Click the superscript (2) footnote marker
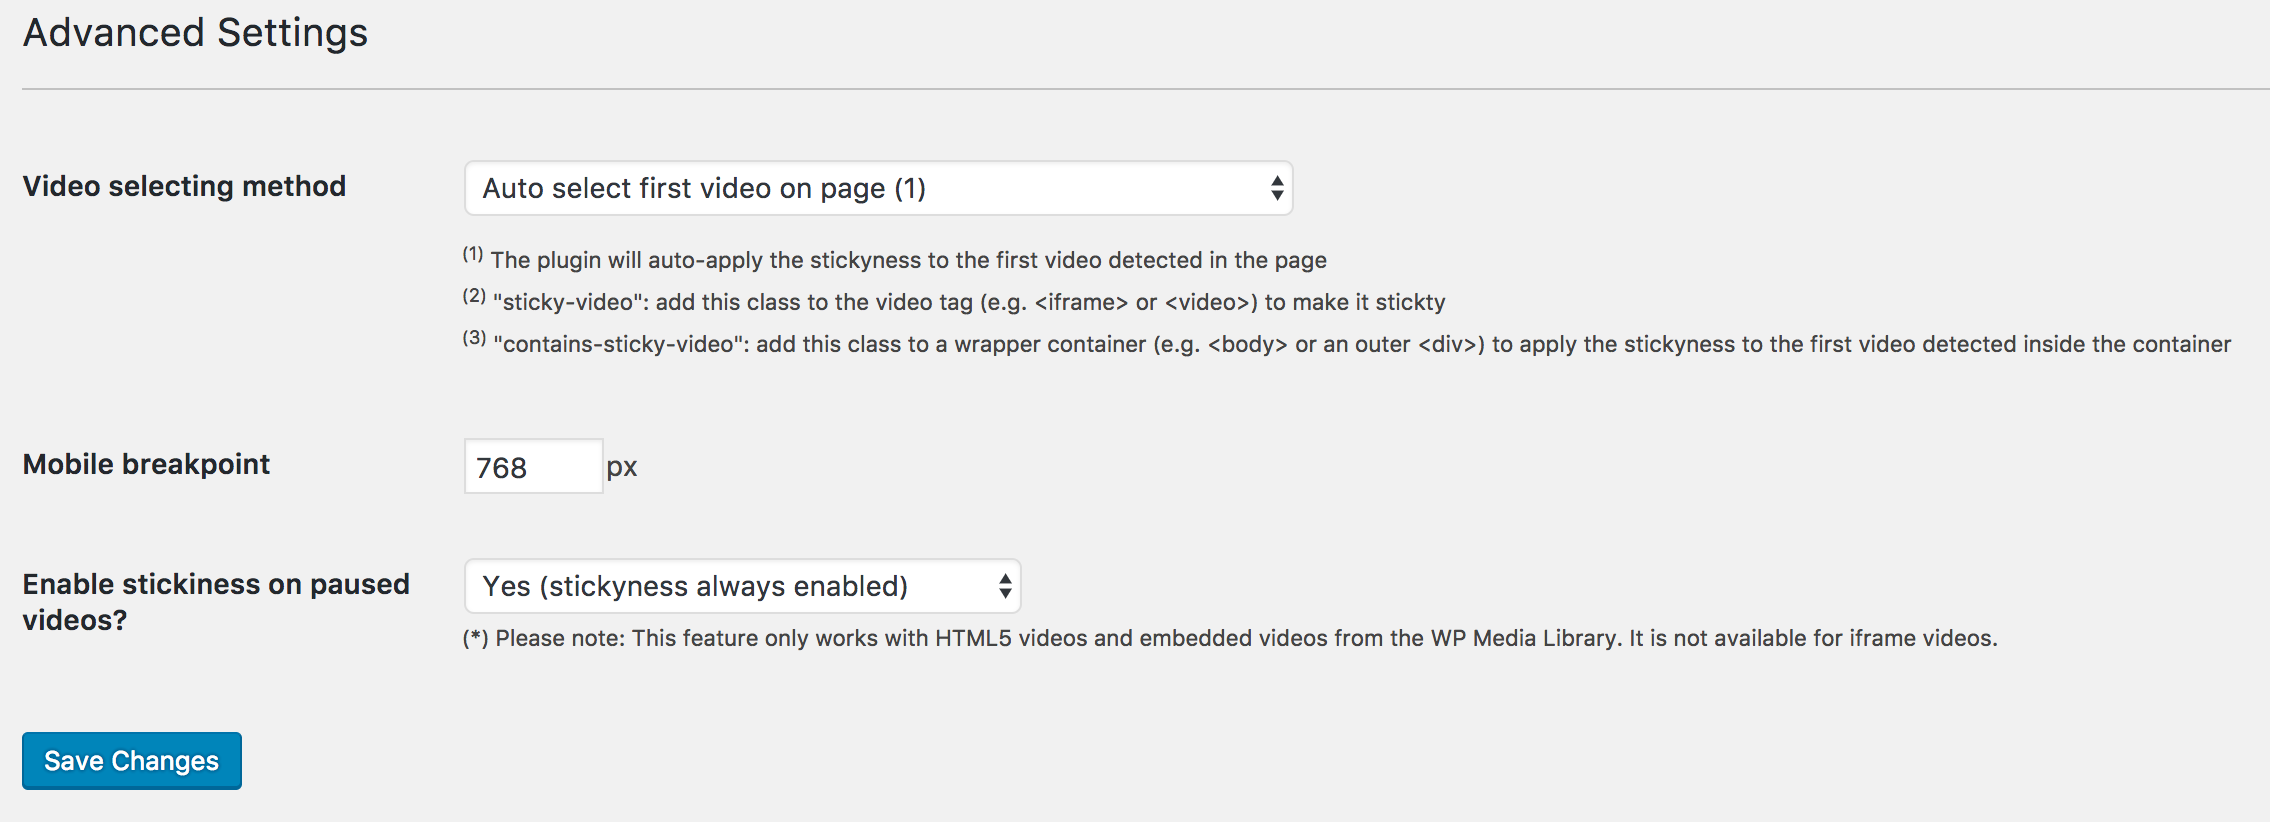The image size is (2270, 822). pos(474,296)
